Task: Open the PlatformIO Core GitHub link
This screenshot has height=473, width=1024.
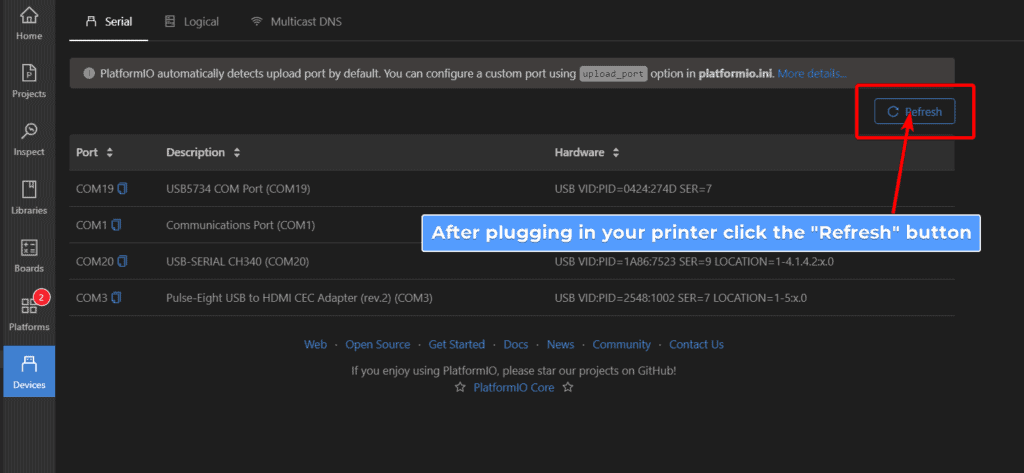Action: point(513,387)
